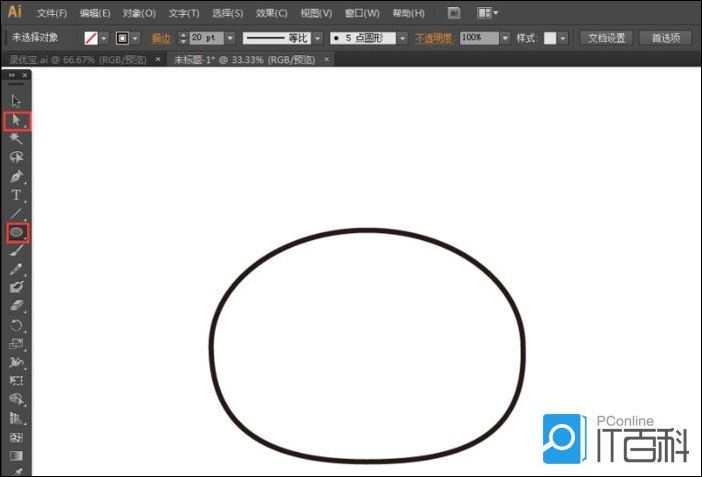Click the 样式 graphic style swatch
Screen dimensions: 702x477
(x=550, y=39)
